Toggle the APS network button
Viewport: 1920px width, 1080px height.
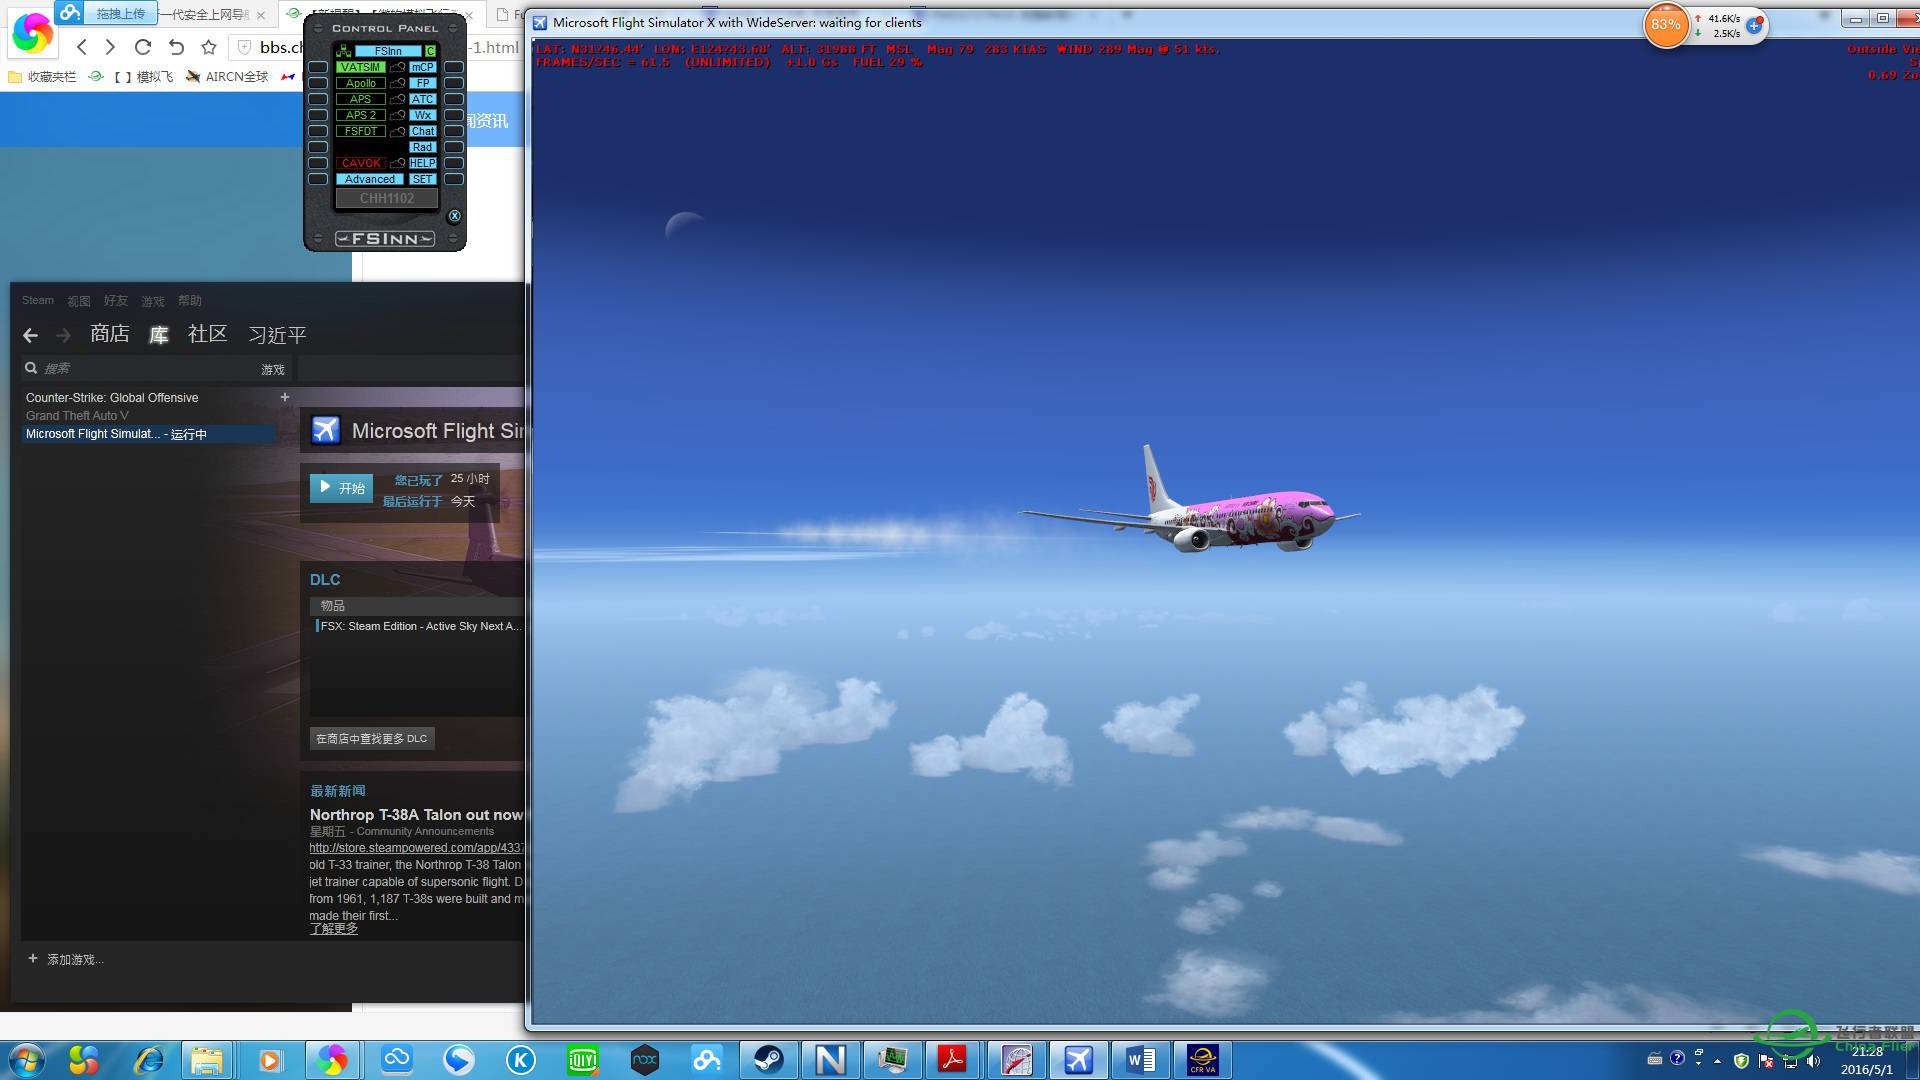(360, 99)
